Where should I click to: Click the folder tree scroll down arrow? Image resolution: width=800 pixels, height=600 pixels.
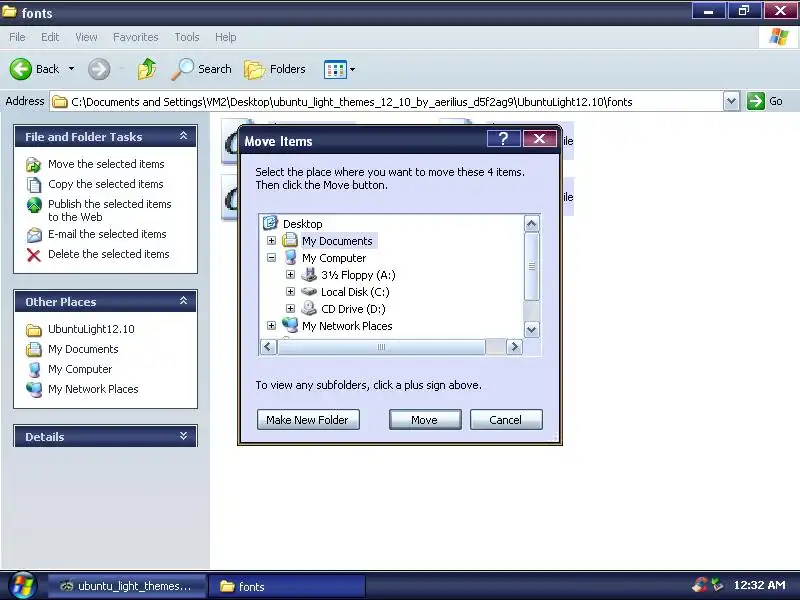(531, 329)
